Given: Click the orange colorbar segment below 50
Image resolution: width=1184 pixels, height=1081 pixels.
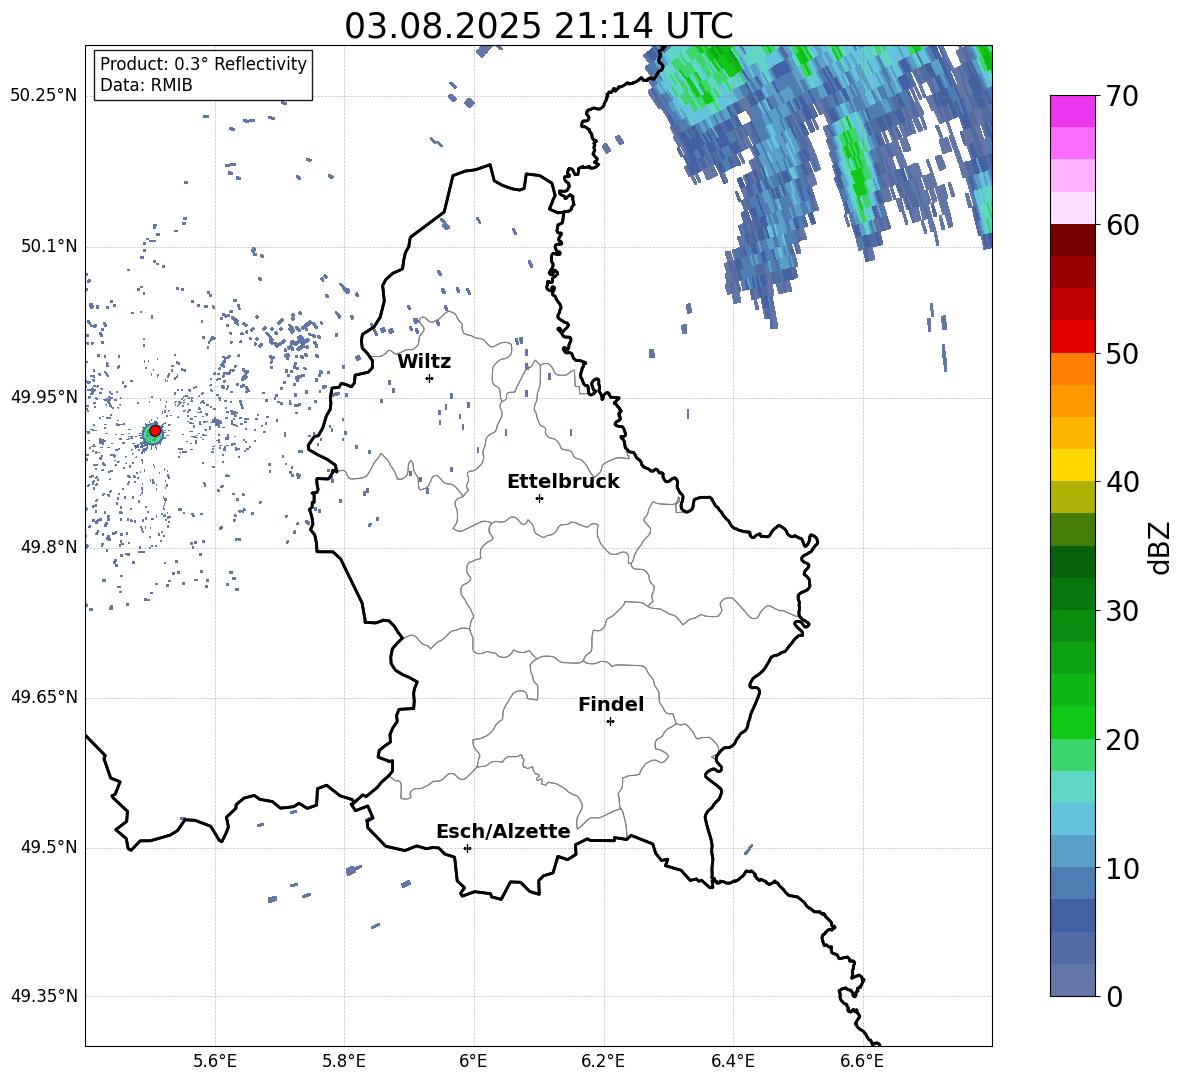Looking at the screenshot, I should (x=1072, y=368).
